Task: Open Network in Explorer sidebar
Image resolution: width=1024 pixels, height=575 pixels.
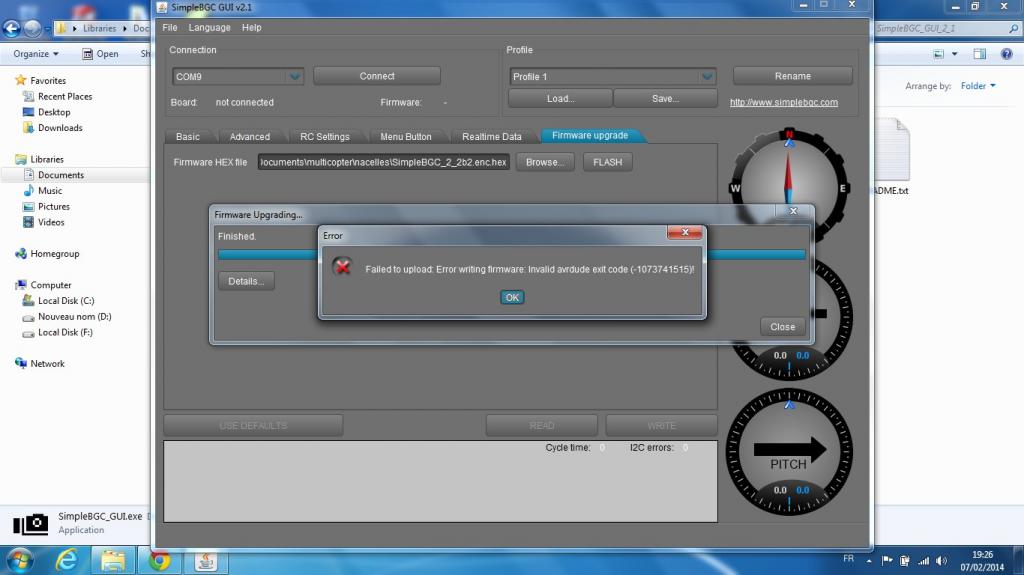Action: coord(40,363)
